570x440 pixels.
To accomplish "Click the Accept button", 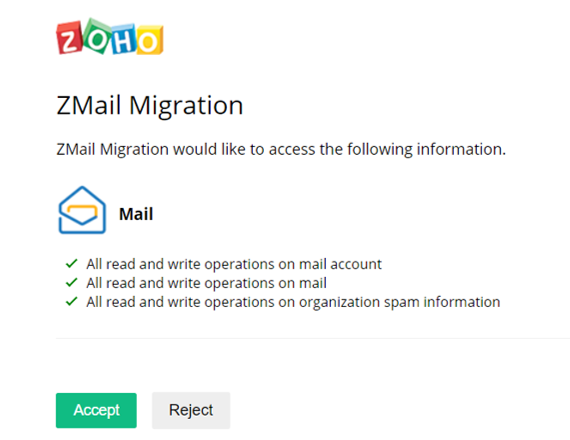I will pyautogui.click(x=96, y=410).
